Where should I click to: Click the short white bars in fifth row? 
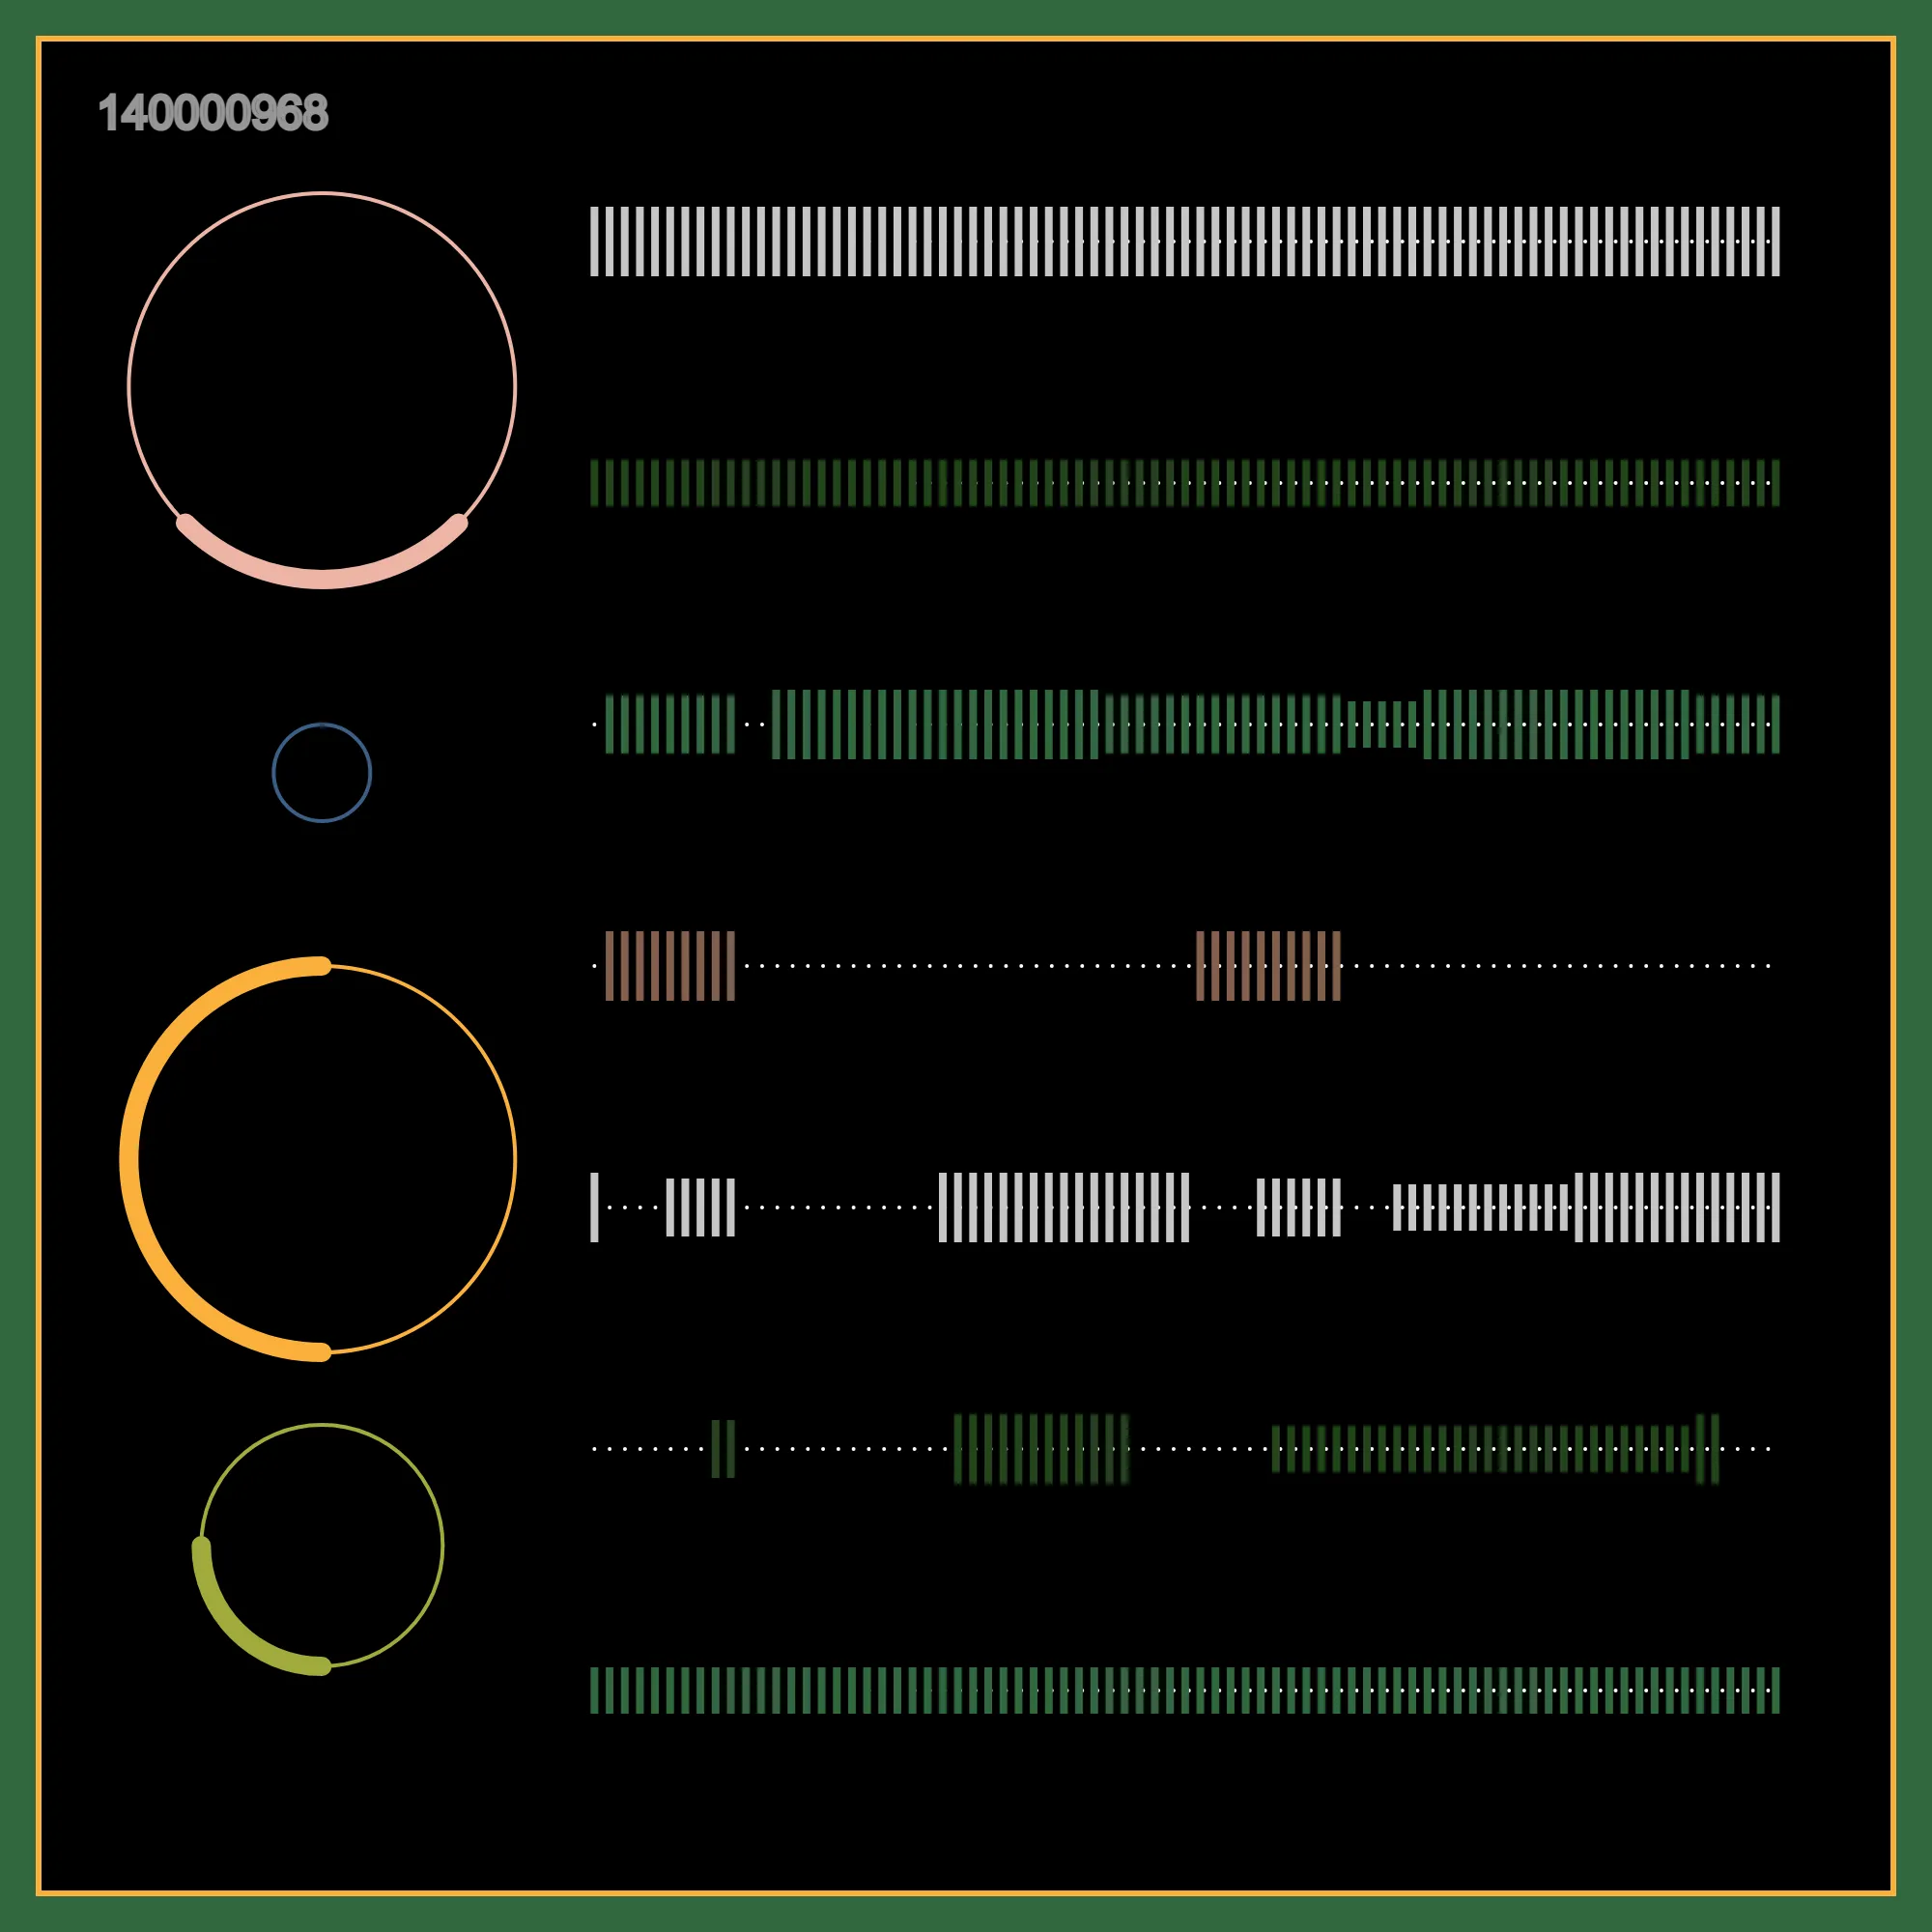1480,1207
